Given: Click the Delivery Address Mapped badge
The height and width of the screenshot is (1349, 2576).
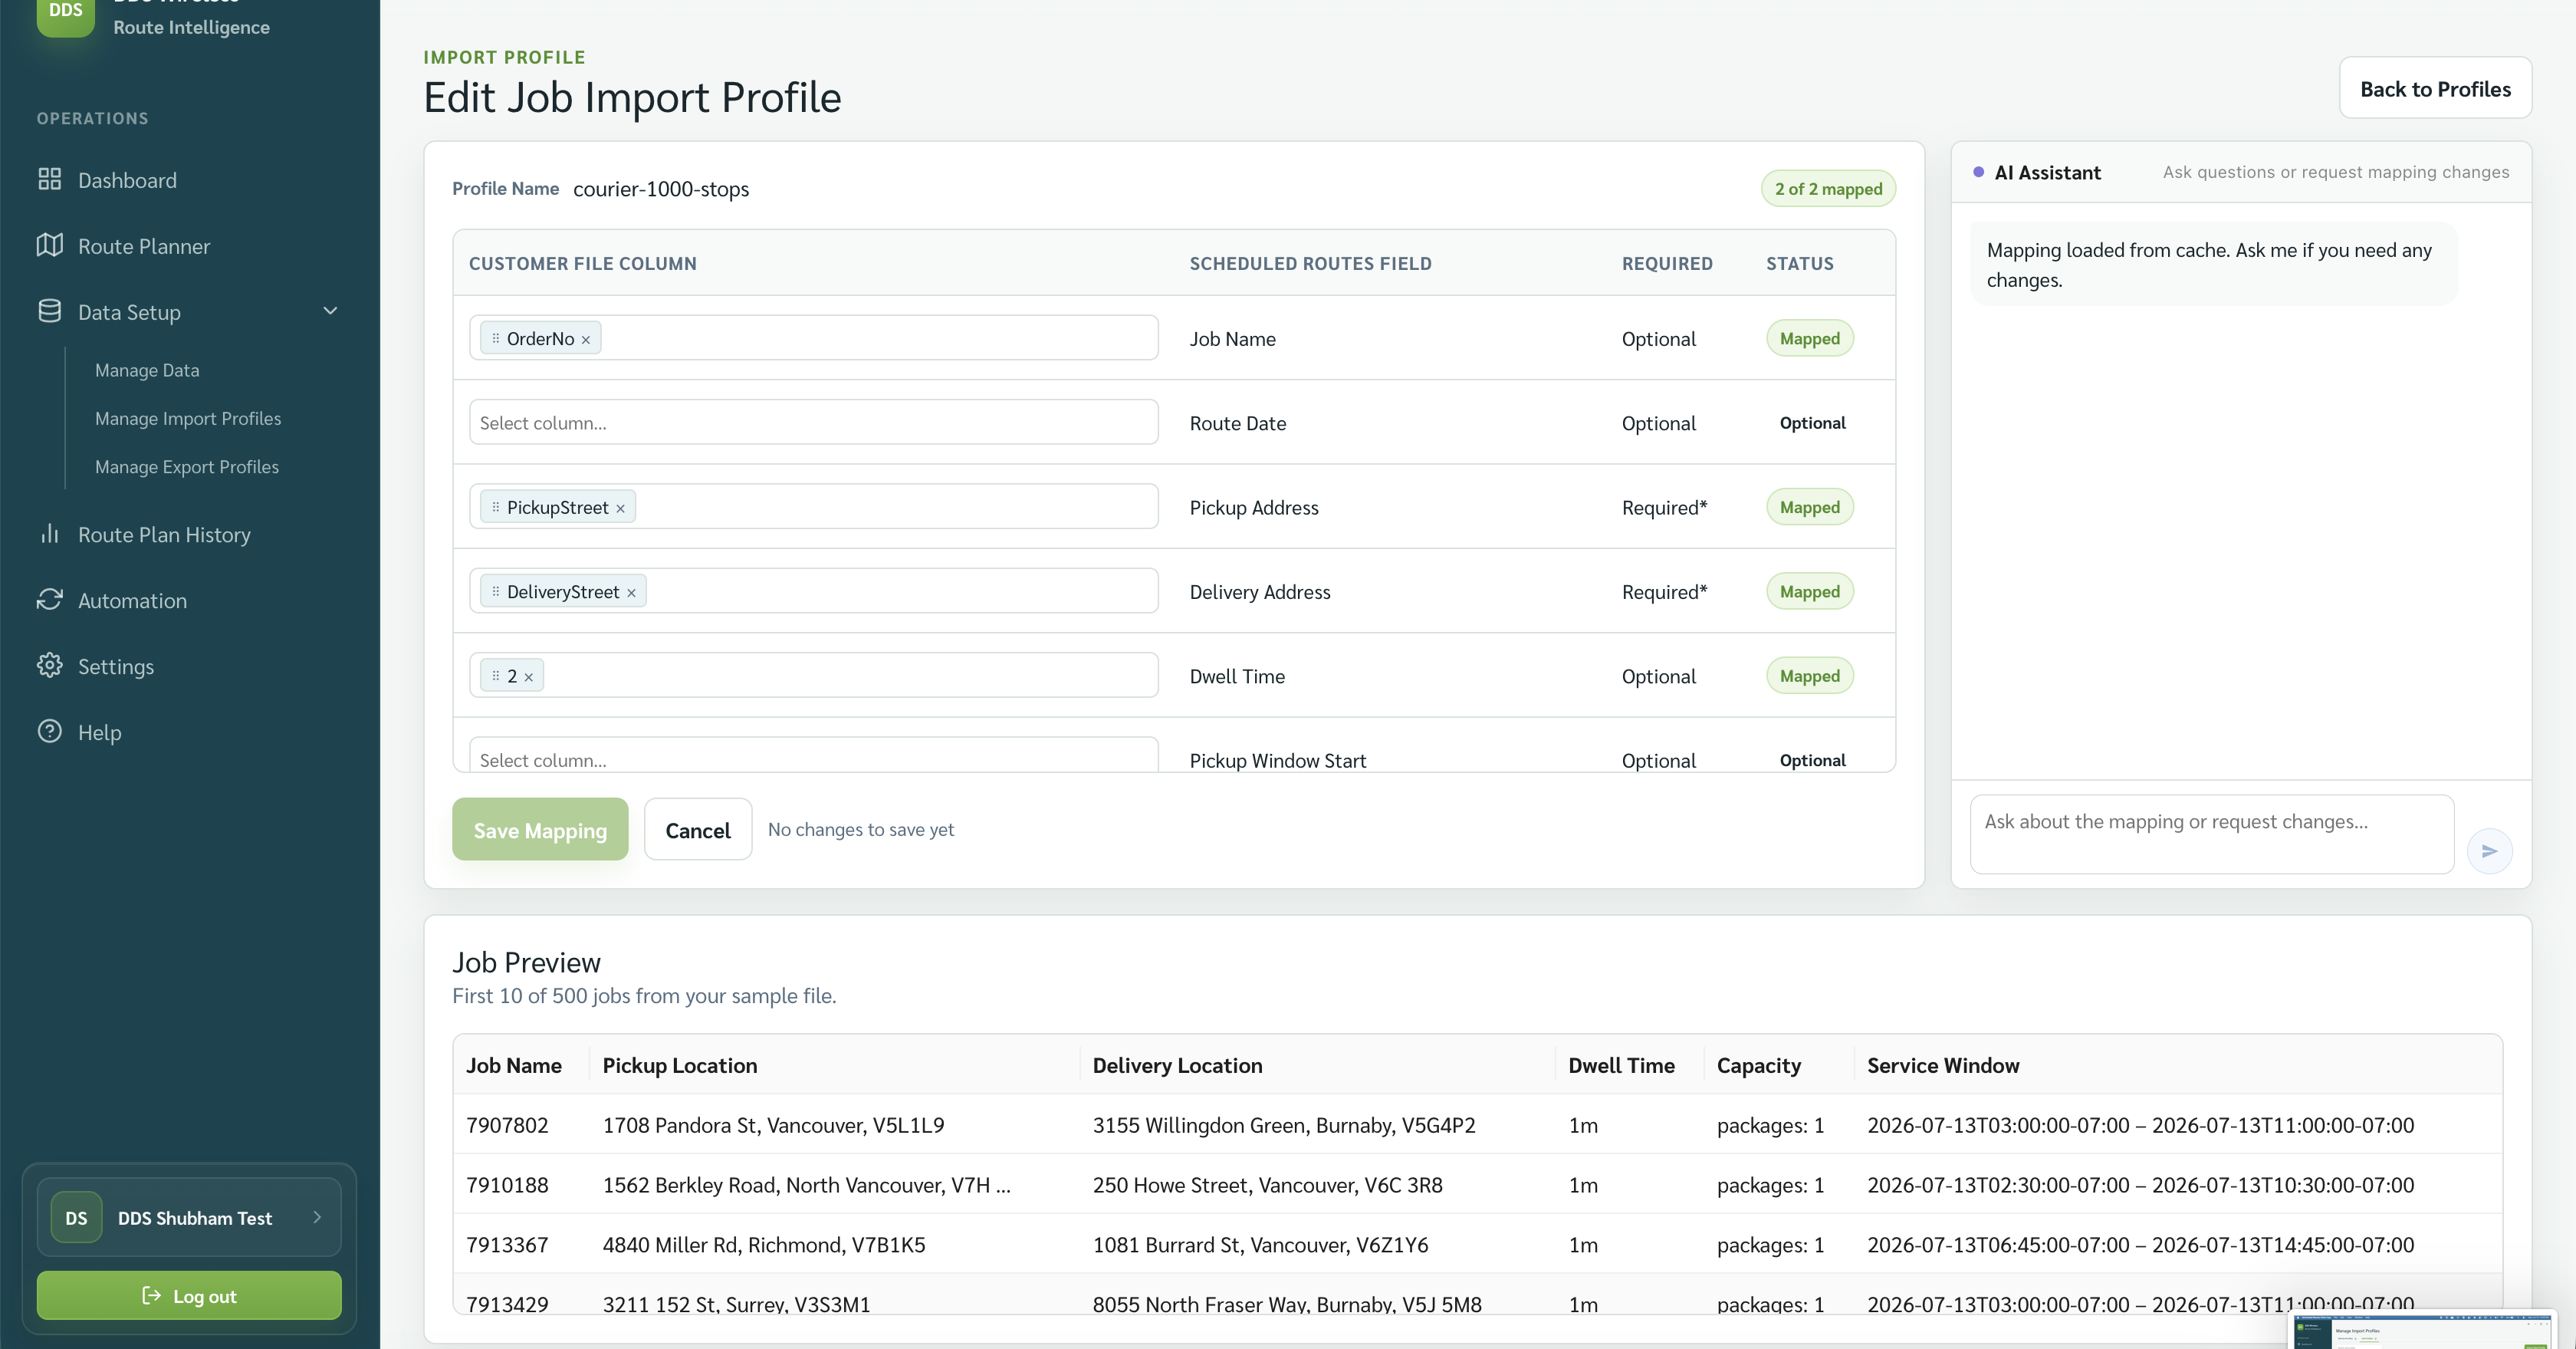Looking at the screenshot, I should click(x=1810, y=591).
